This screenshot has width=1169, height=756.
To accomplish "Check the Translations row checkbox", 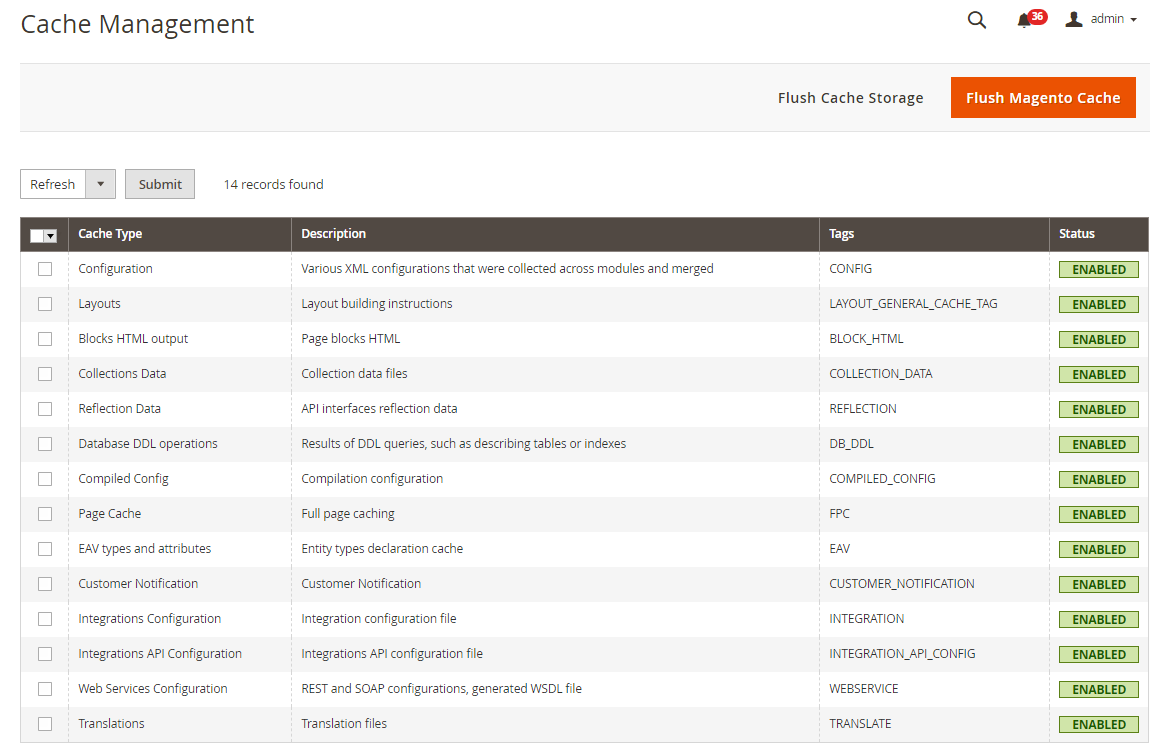I will [x=44, y=724].
